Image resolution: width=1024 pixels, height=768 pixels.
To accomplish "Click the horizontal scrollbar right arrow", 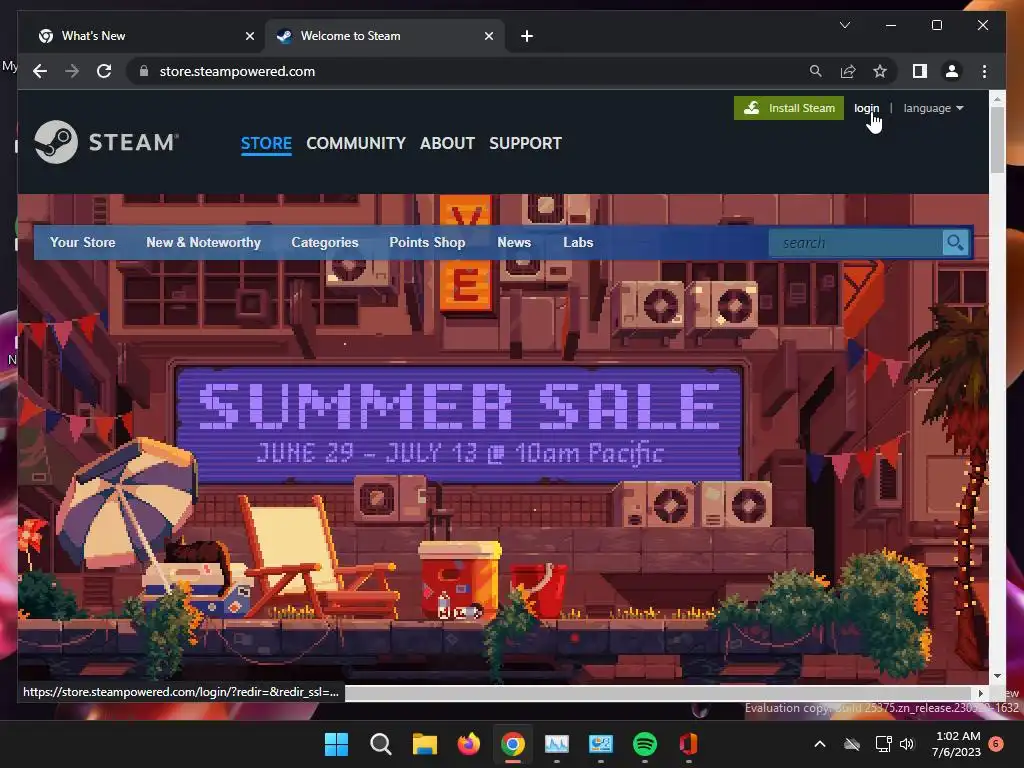I will click(980, 693).
